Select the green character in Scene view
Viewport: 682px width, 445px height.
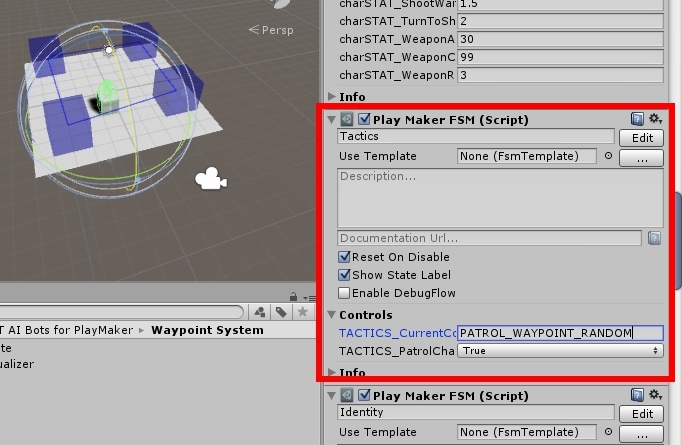click(106, 97)
